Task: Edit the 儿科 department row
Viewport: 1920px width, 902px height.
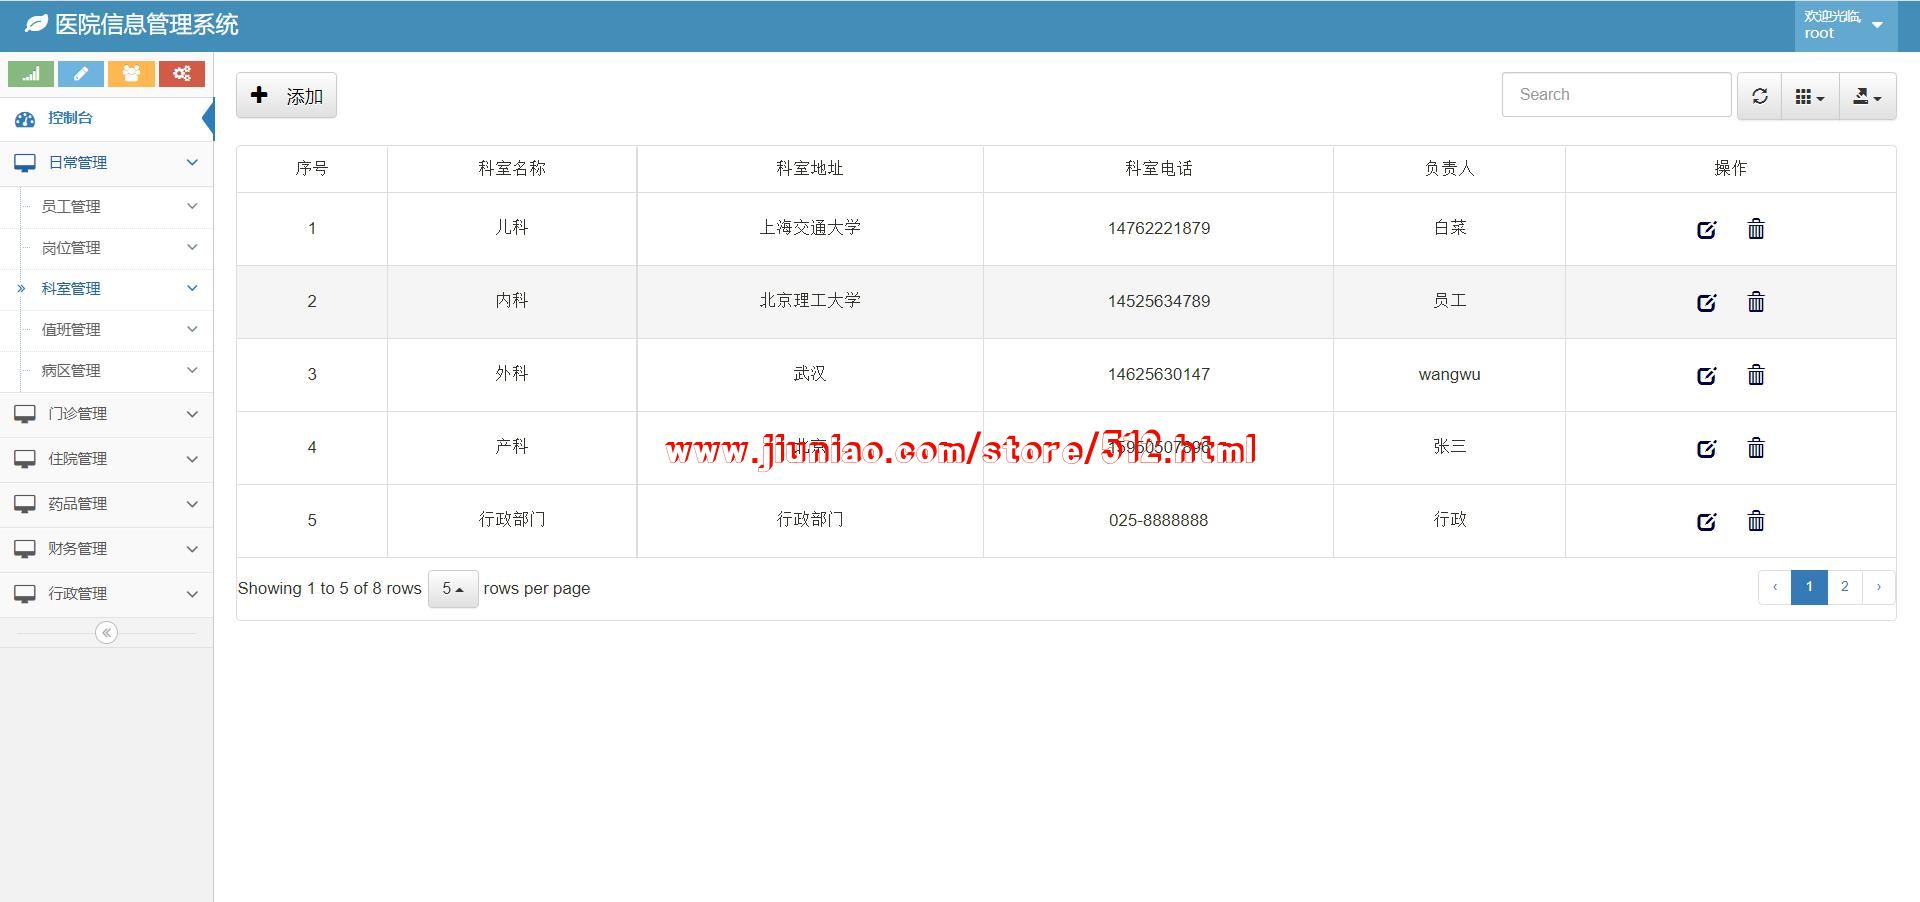Action: (x=1707, y=229)
